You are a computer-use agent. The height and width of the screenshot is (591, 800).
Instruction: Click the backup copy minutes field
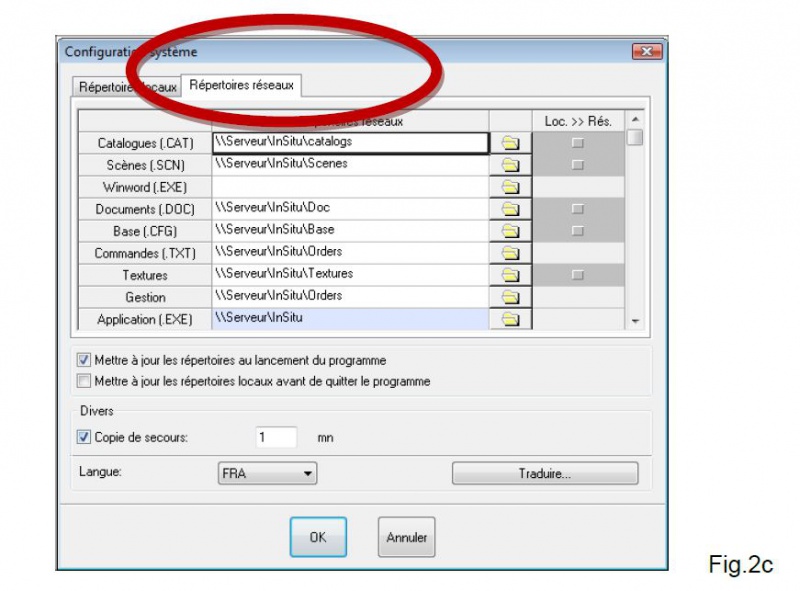[276, 437]
